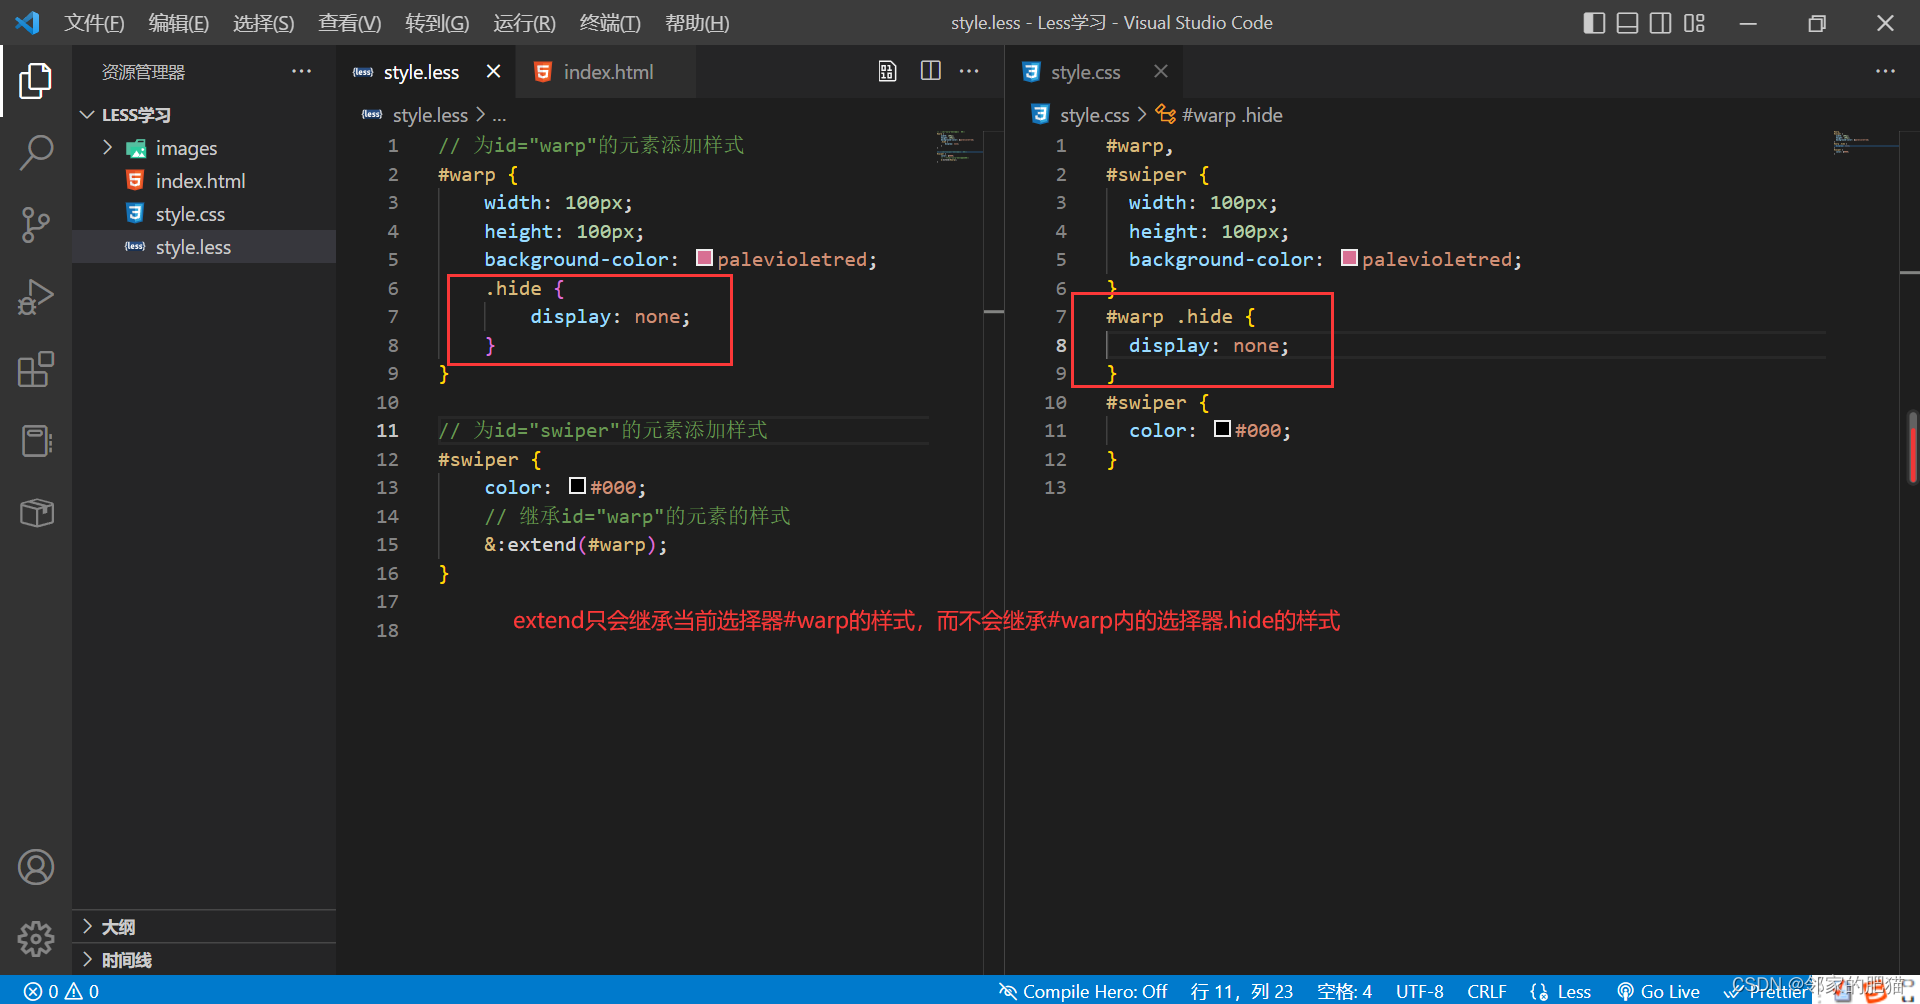Collapse the LESS学习 folder section
The image size is (1920, 1004).
point(204,115)
